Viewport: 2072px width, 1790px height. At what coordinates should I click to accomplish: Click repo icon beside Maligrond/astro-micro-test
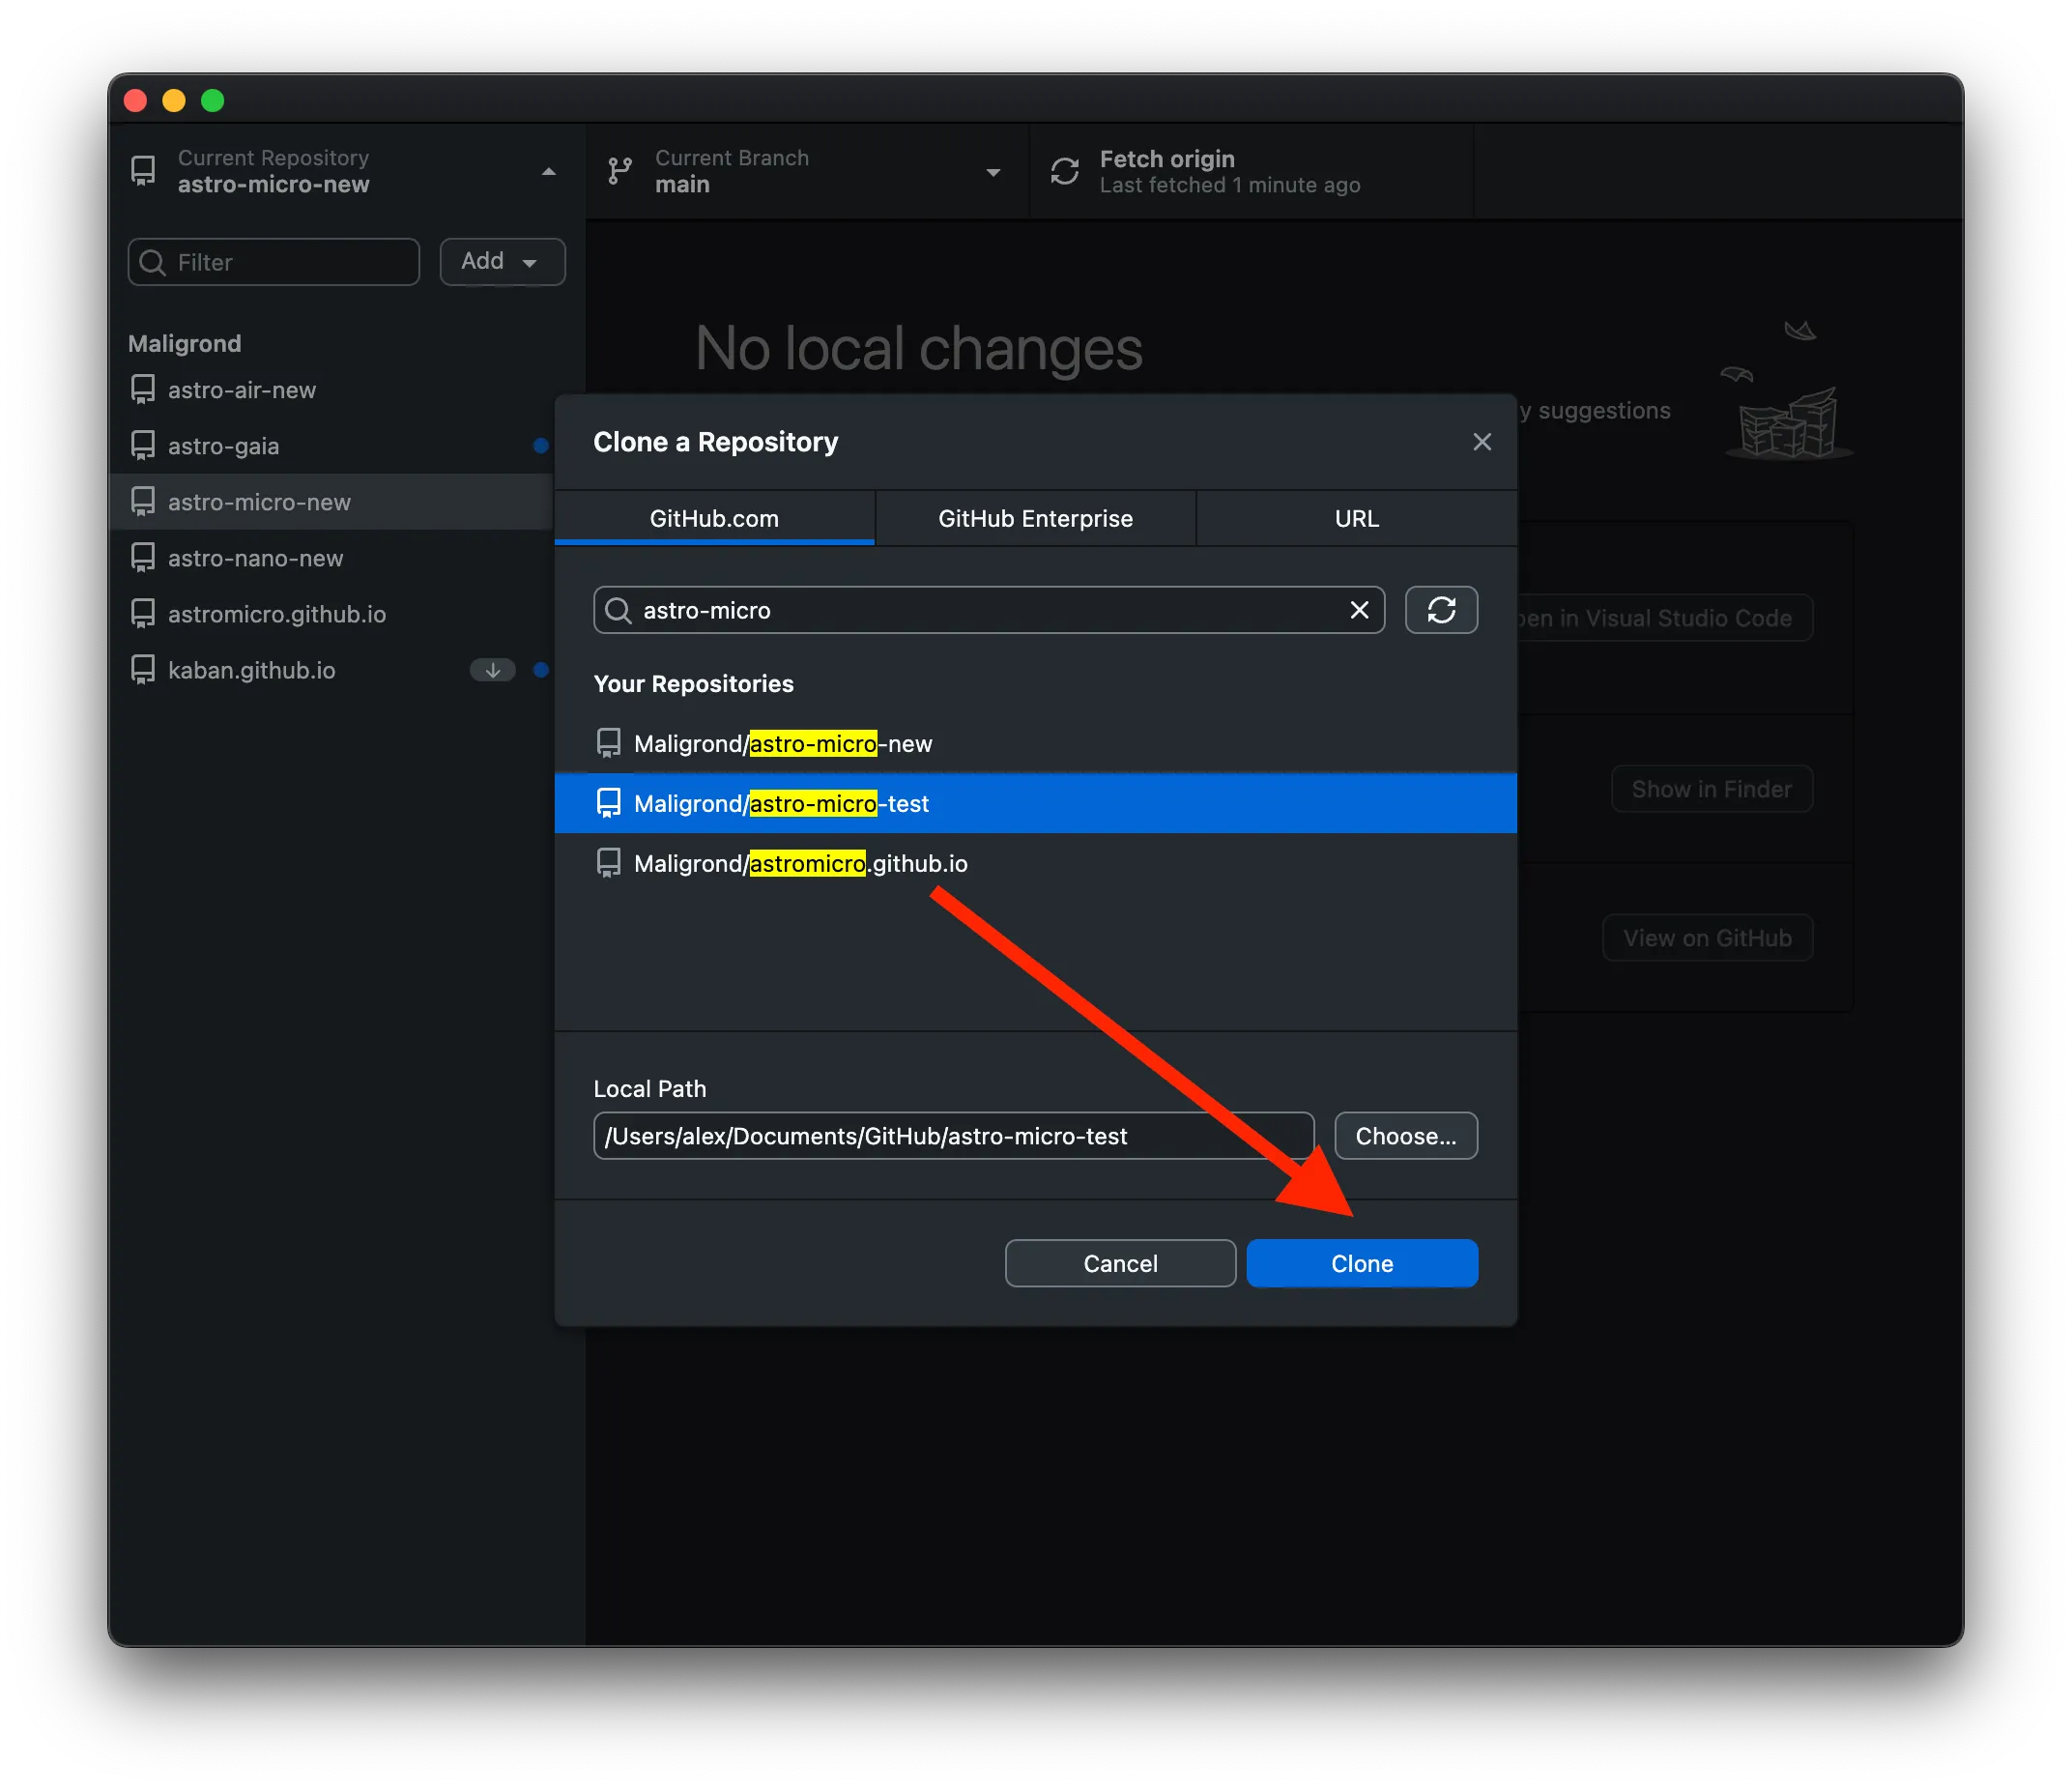pyautogui.click(x=608, y=803)
